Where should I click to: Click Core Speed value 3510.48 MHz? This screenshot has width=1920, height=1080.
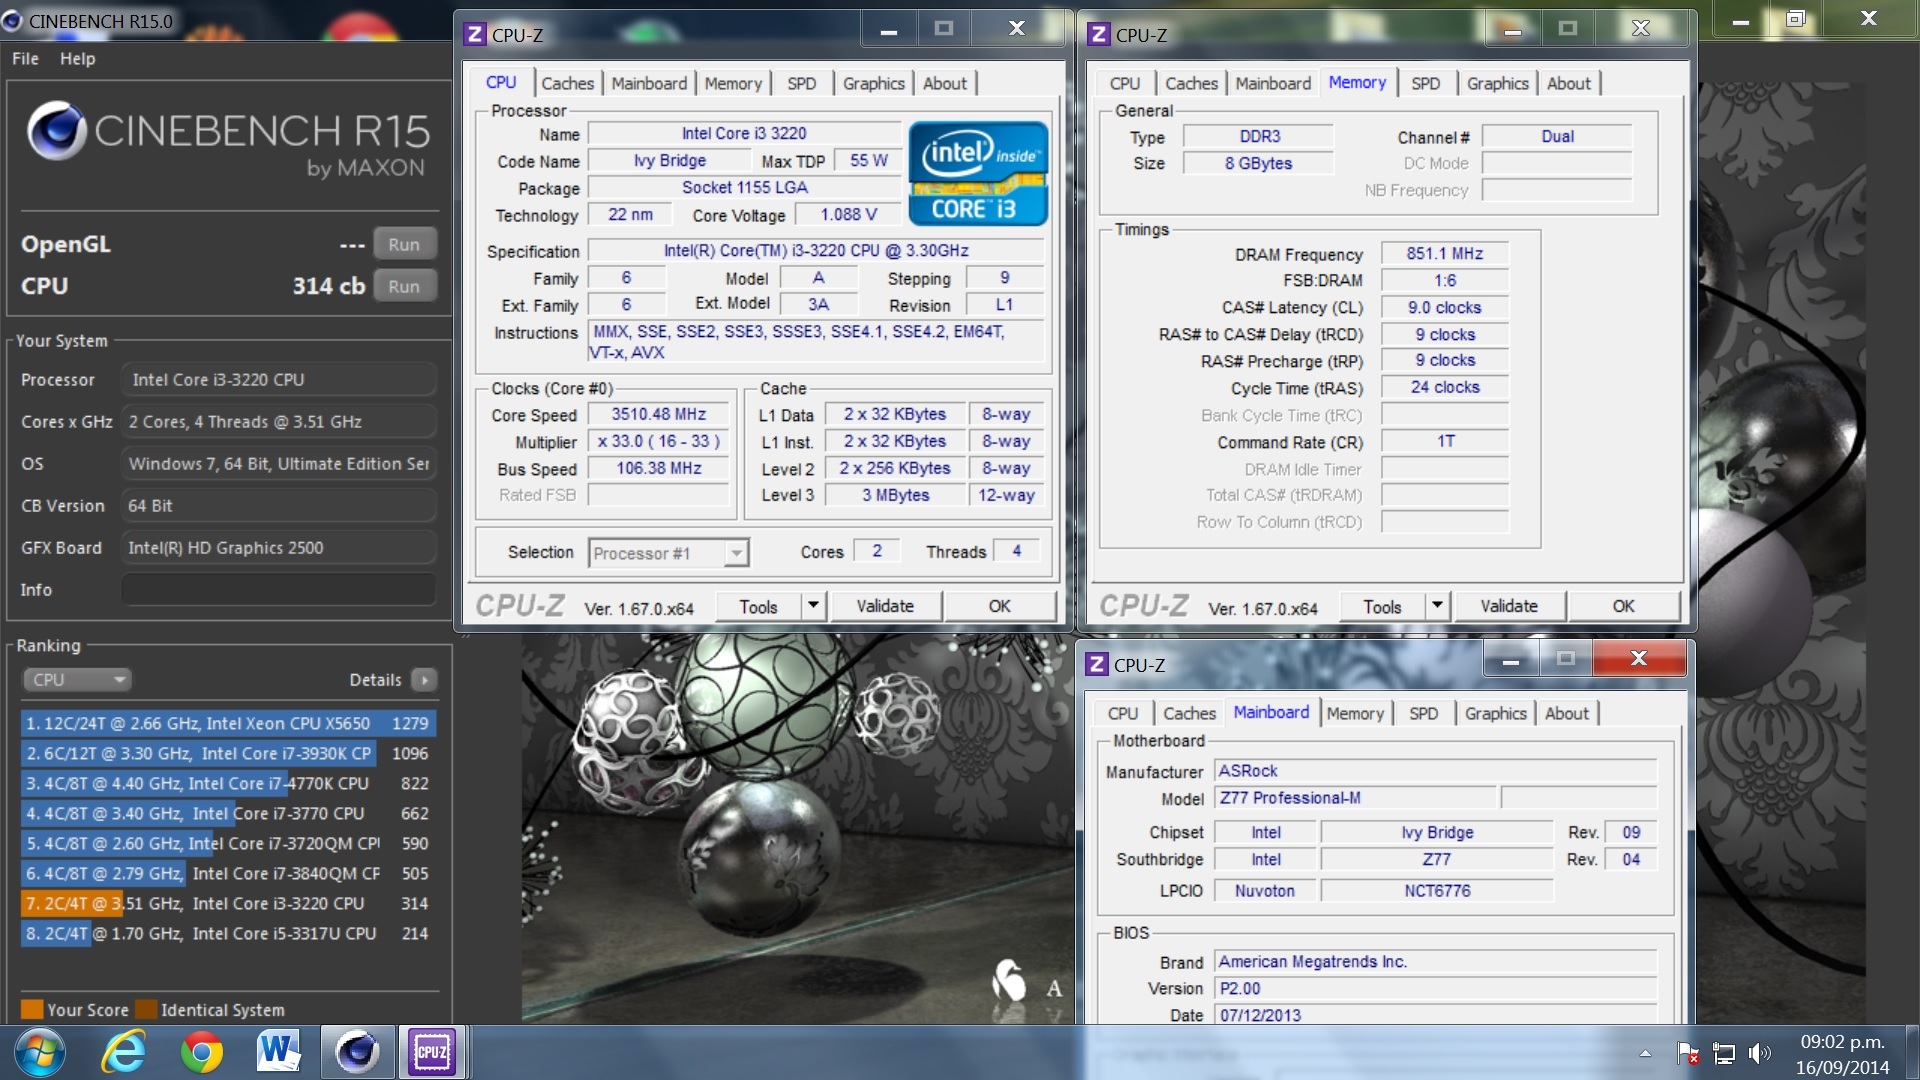coord(659,414)
